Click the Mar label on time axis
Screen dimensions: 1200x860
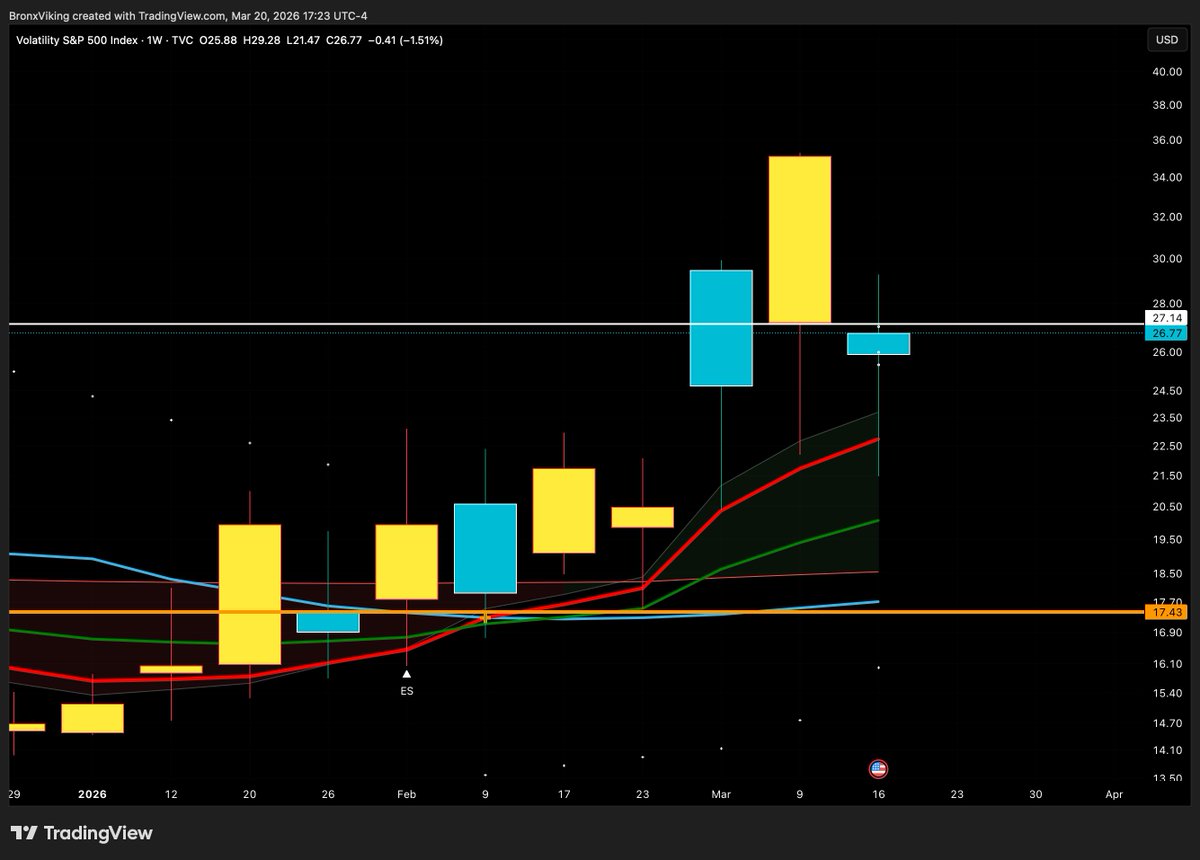[721, 794]
